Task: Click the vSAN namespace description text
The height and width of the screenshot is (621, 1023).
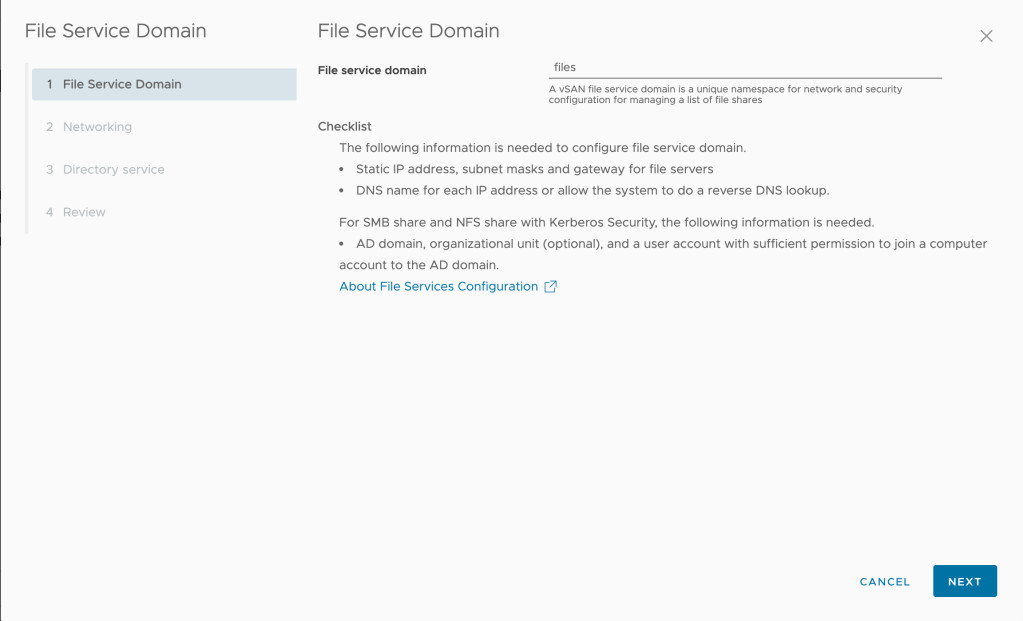Action: pyautogui.click(x=725, y=94)
